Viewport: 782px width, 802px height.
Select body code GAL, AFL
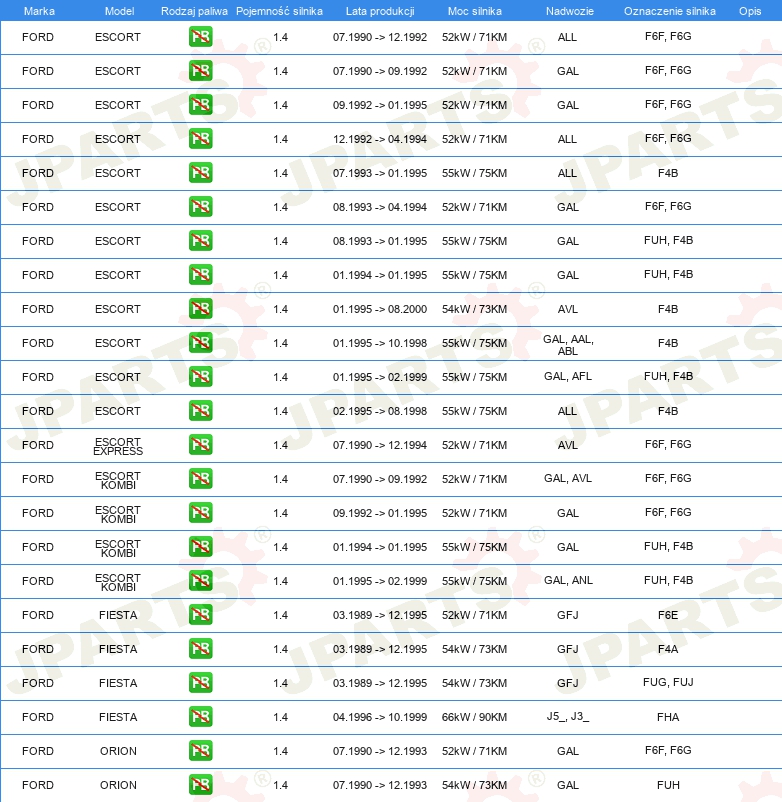(x=568, y=376)
